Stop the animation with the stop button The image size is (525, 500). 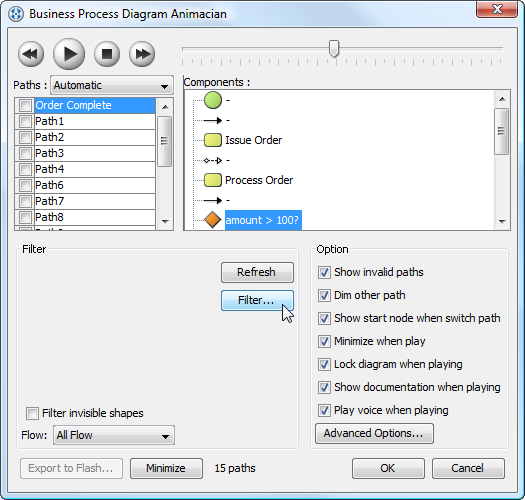[107, 54]
